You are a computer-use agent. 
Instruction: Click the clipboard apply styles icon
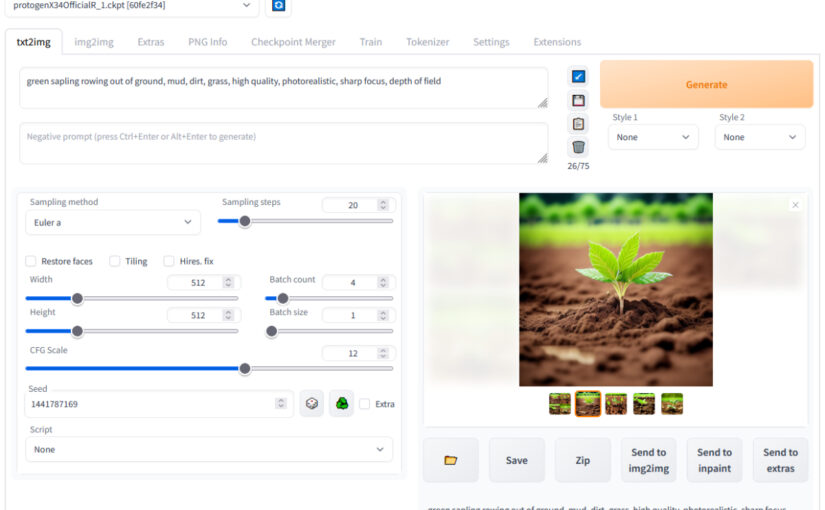[x=578, y=124]
